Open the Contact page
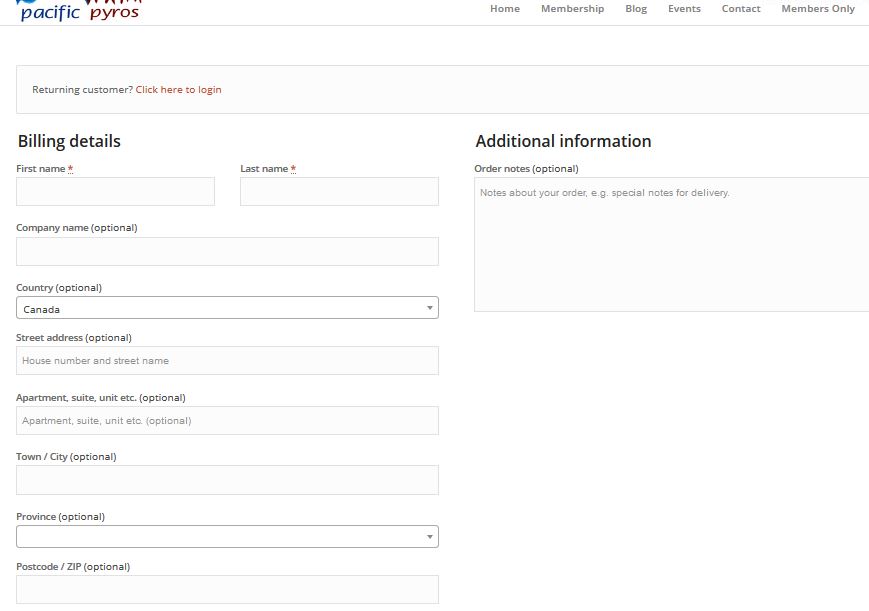The height and width of the screenshot is (611, 869). pyautogui.click(x=741, y=9)
